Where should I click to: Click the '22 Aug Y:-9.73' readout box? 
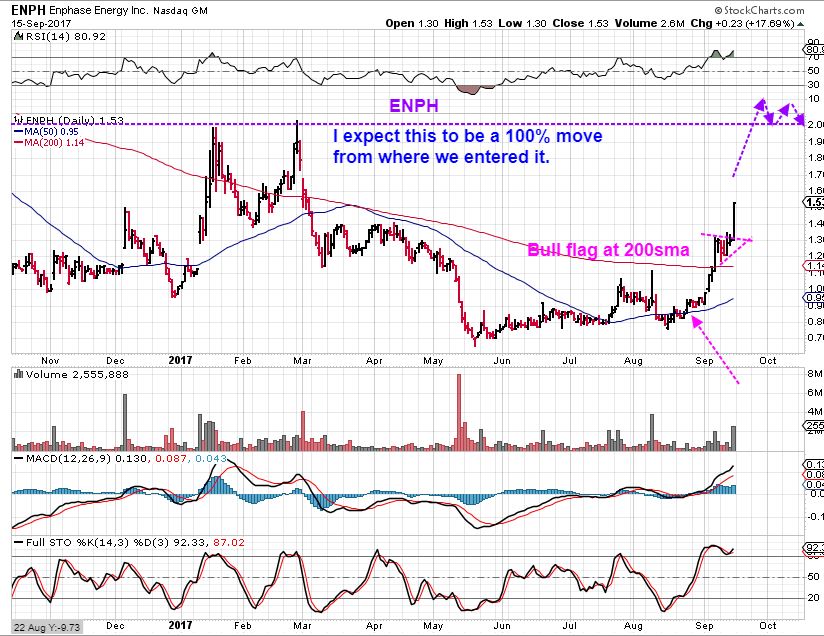tap(47, 627)
